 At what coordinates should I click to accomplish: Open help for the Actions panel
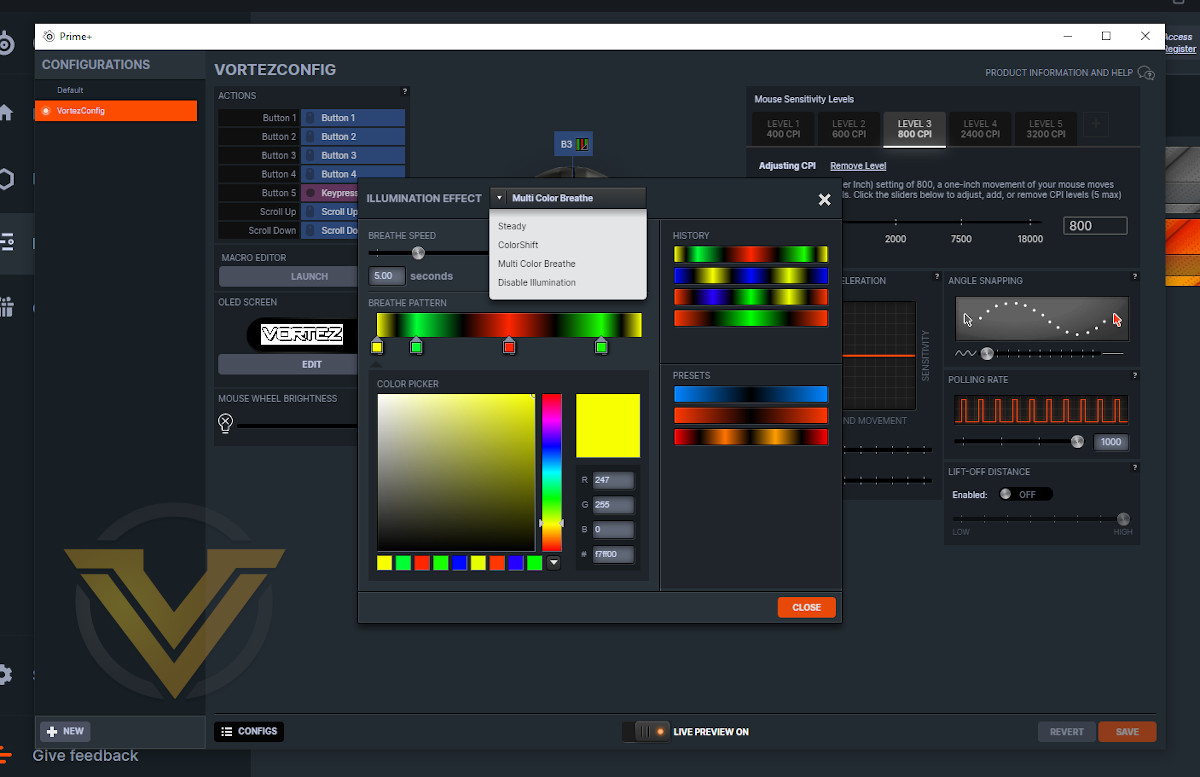[404, 92]
